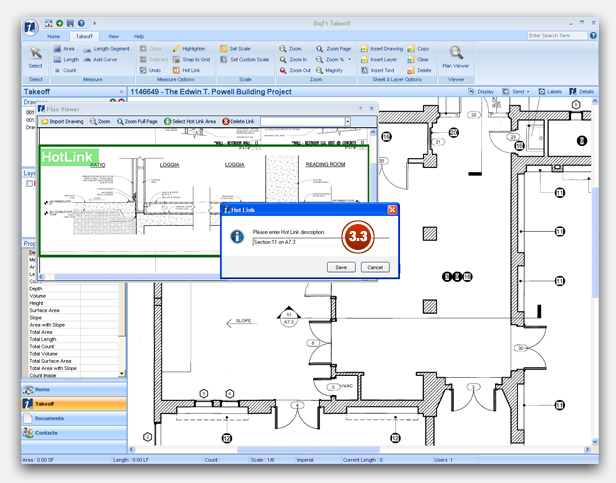616x483 pixels.
Task: Click Insert Drawing
Action: (x=382, y=49)
